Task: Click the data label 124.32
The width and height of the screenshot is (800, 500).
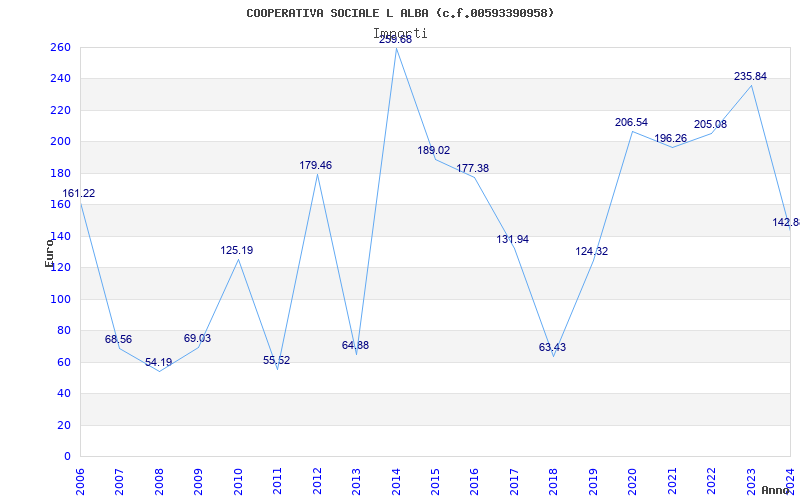Action: click(x=592, y=252)
